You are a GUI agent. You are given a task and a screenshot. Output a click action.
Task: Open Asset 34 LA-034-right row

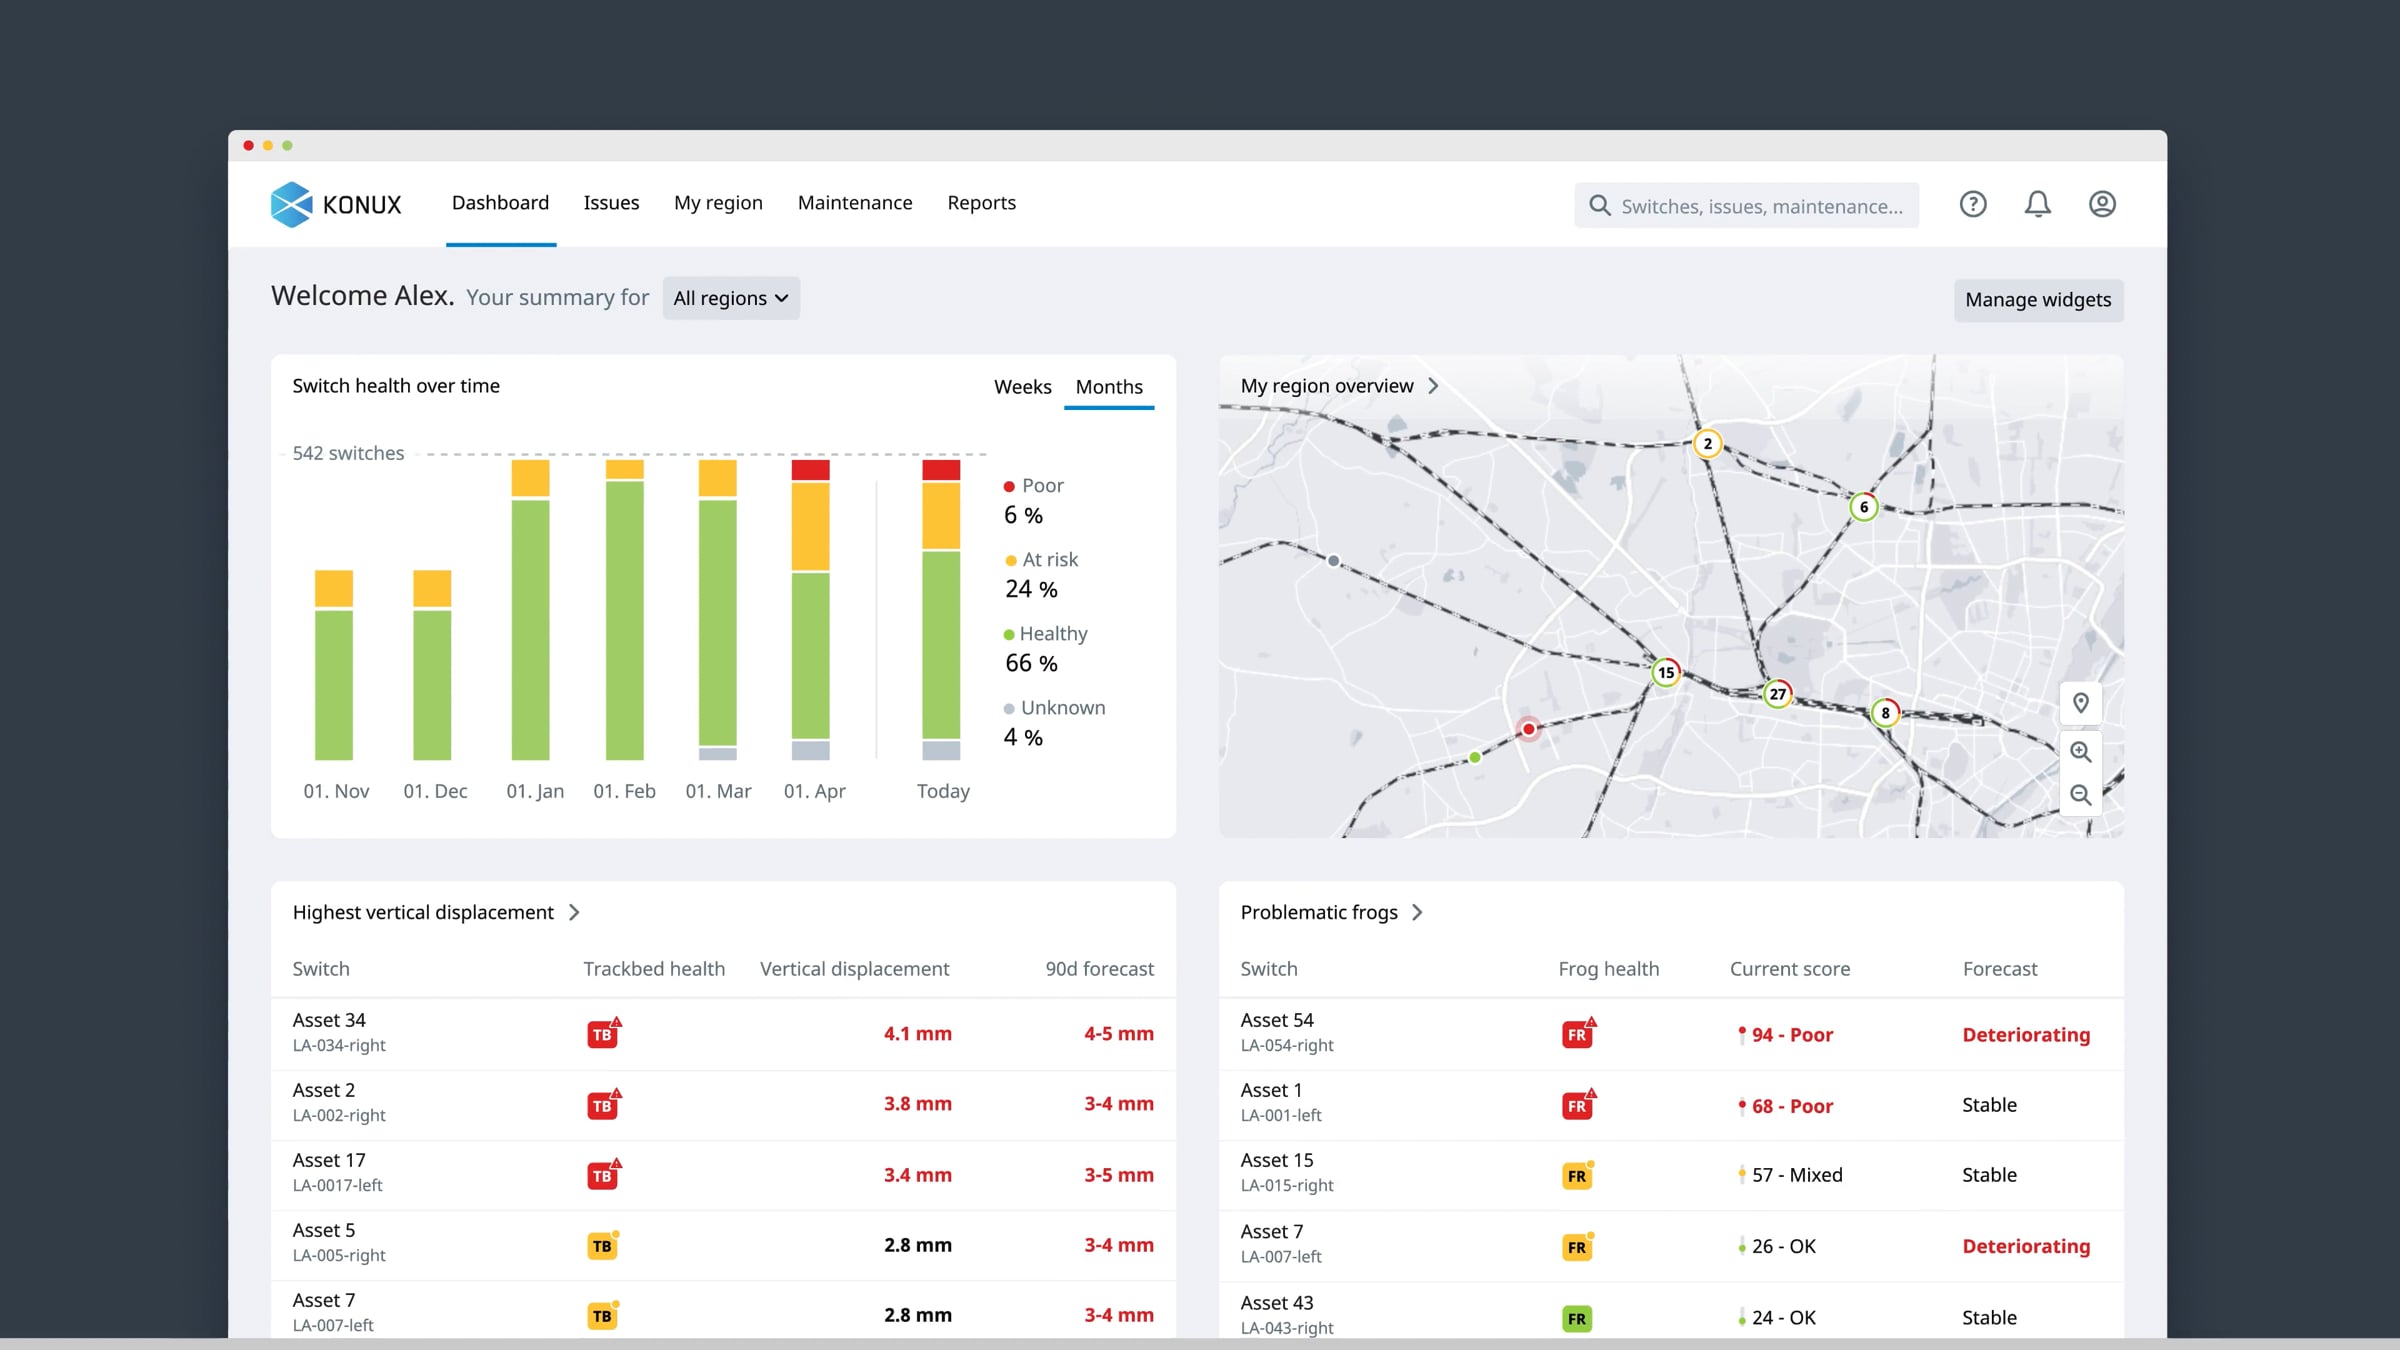coord(723,1034)
